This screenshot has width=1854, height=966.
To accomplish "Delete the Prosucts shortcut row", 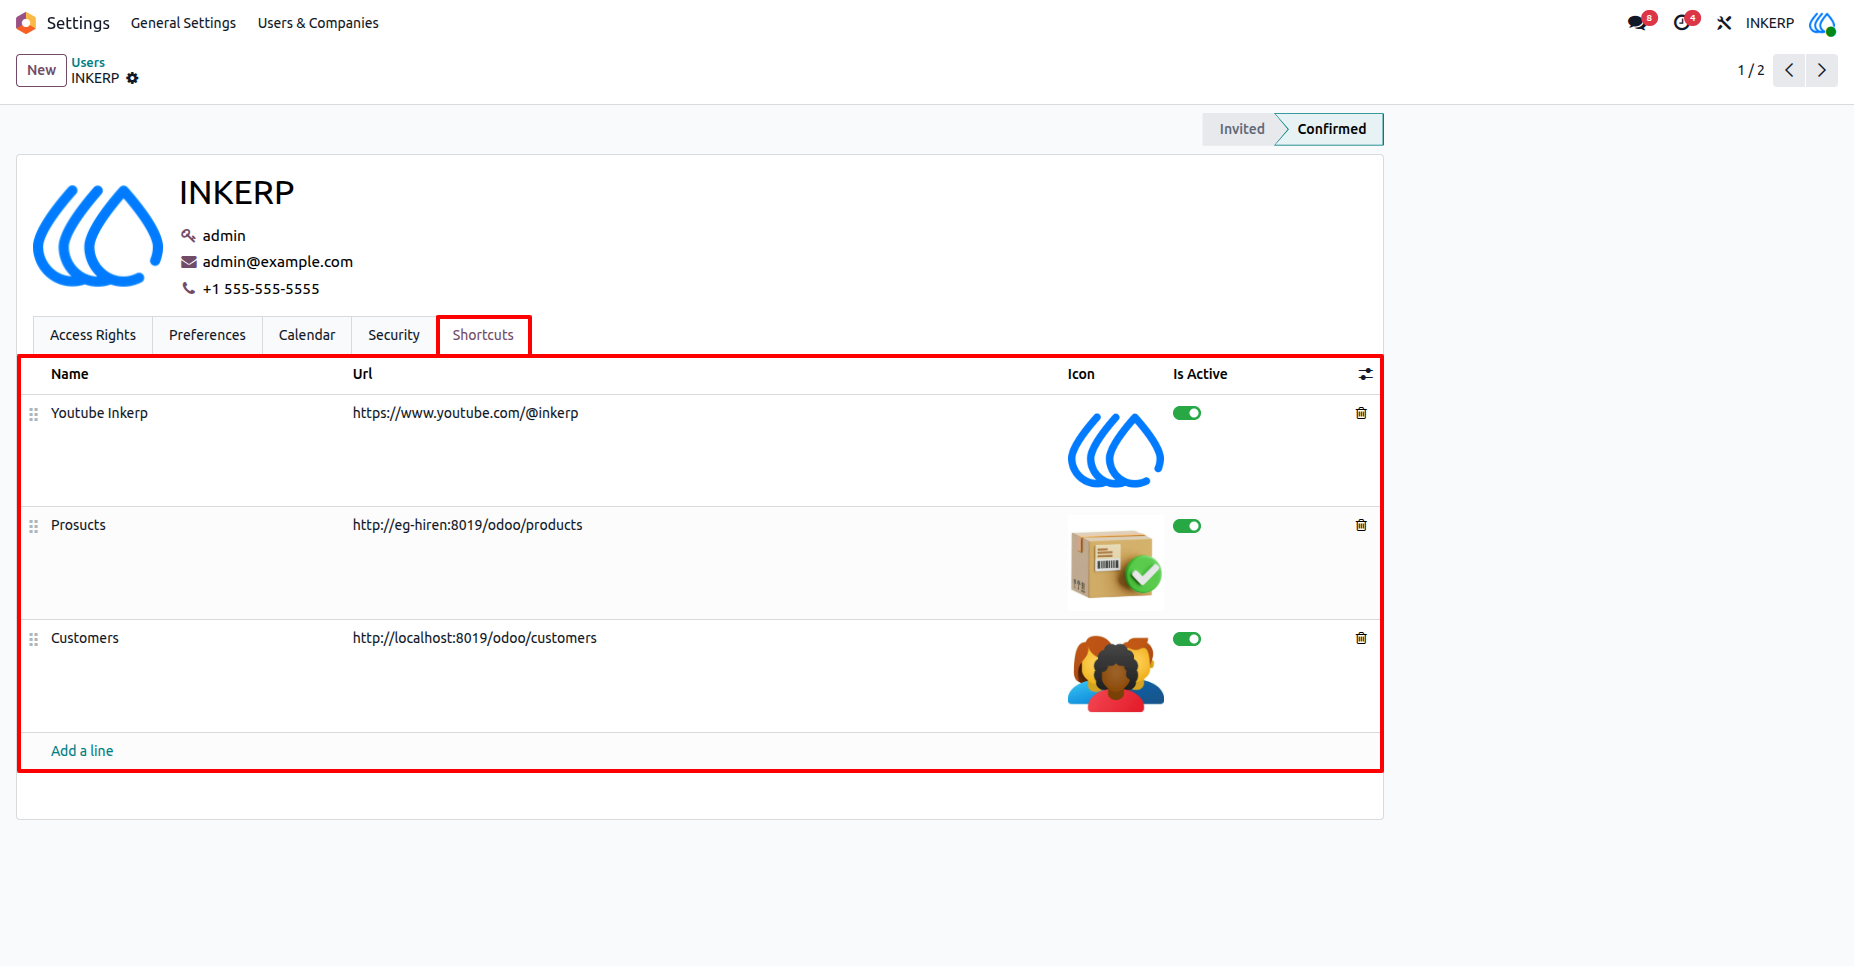I will tap(1361, 525).
